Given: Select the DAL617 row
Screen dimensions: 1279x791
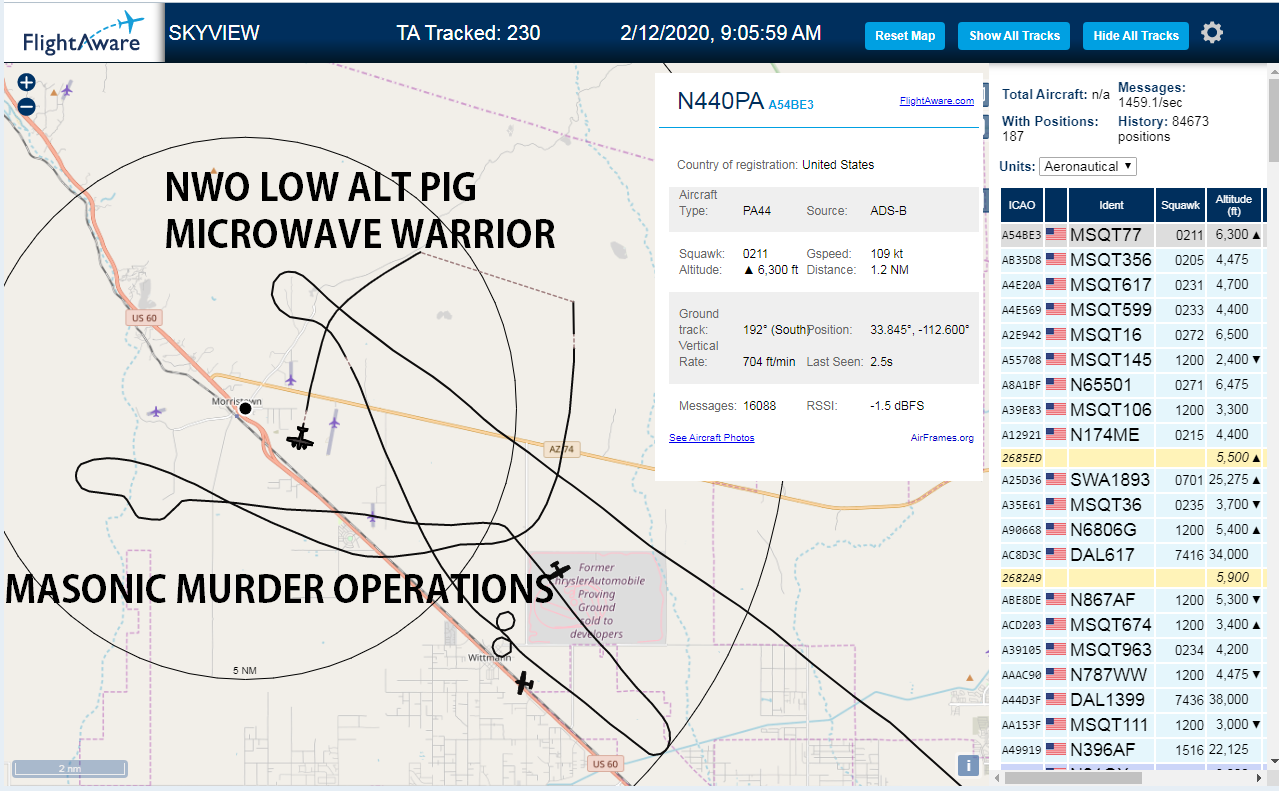Looking at the screenshot, I should pos(1135,554).
